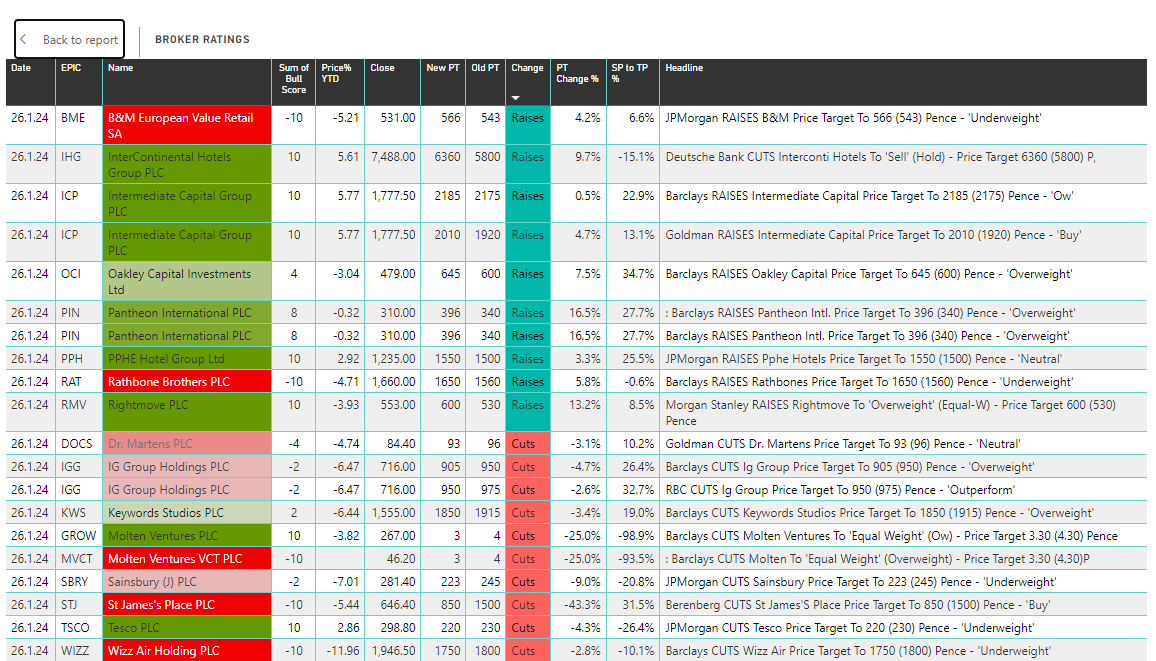This screenshot has height=661, width=1156.
Task: Select InterContinental Hotels Group PLC cell
Action: (187, 164)
